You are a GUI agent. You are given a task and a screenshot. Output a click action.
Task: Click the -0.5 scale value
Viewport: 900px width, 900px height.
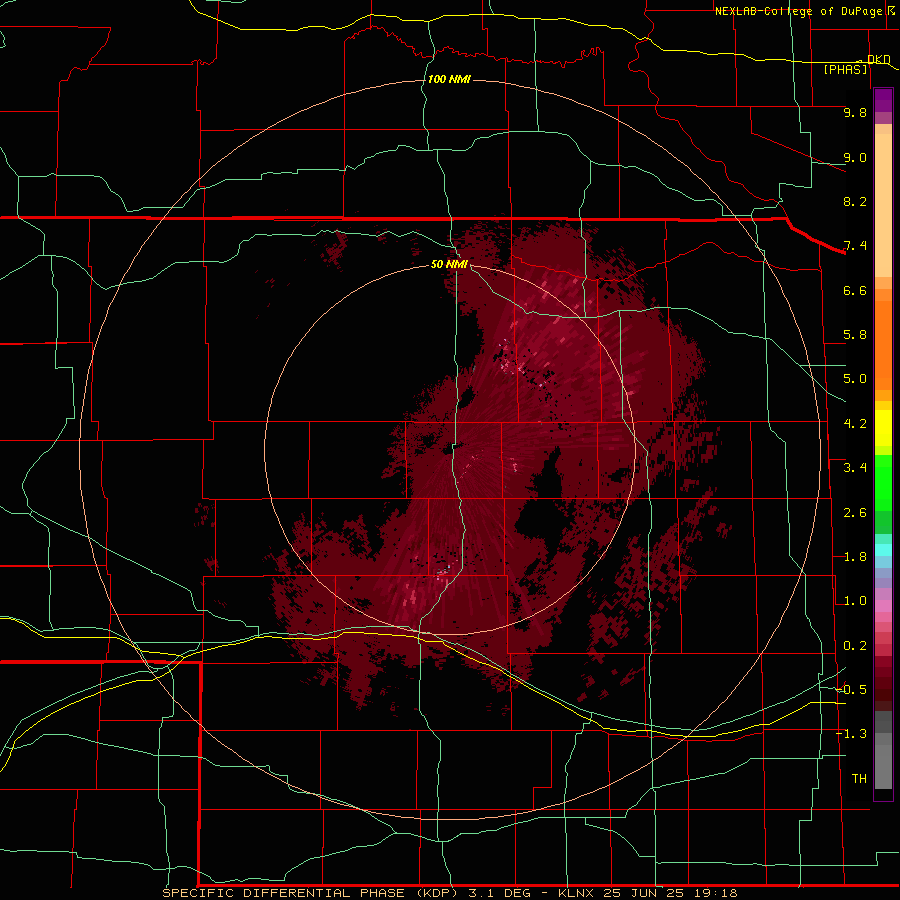click(x=851, y=689)
